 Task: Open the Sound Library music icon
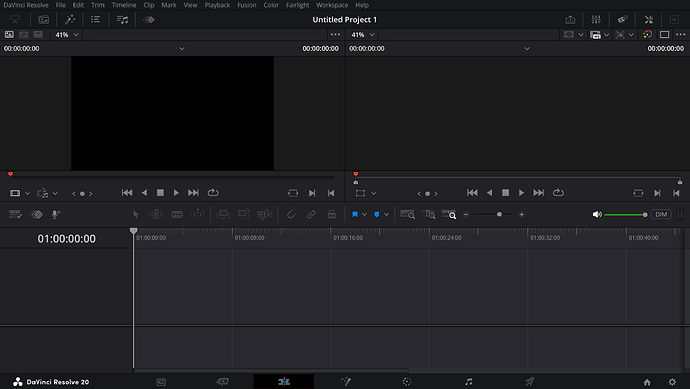[122, 19]
